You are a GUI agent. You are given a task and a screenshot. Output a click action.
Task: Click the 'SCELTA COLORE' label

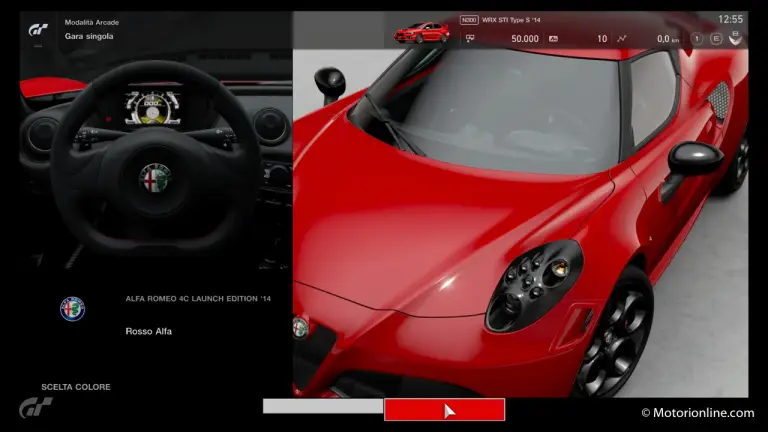(76, 387)
